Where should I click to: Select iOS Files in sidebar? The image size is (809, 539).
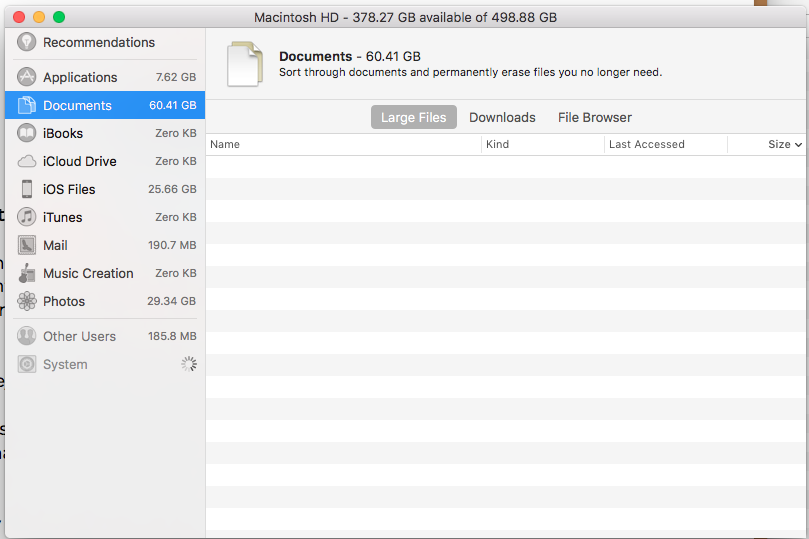tap(69, 189)
